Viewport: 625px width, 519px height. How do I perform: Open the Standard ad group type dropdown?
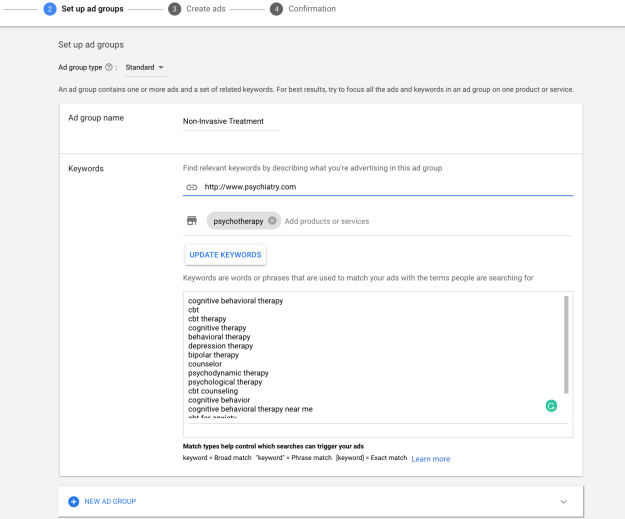click(145, 67)
